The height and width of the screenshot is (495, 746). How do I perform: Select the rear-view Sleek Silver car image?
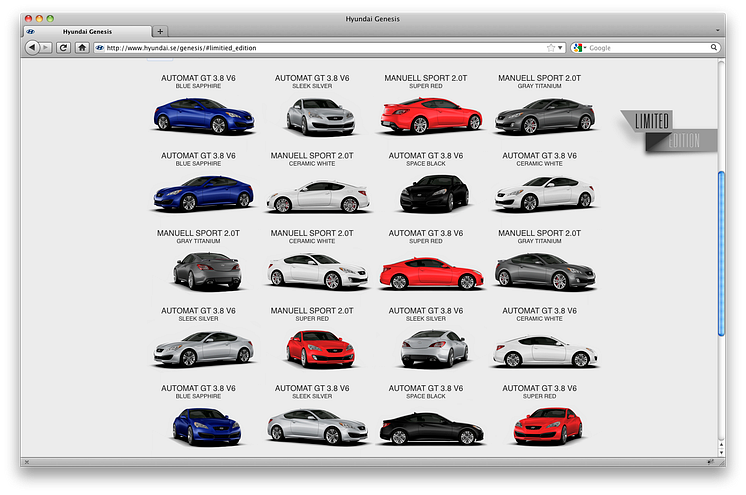pyautogui.click(x=434, y=349)
